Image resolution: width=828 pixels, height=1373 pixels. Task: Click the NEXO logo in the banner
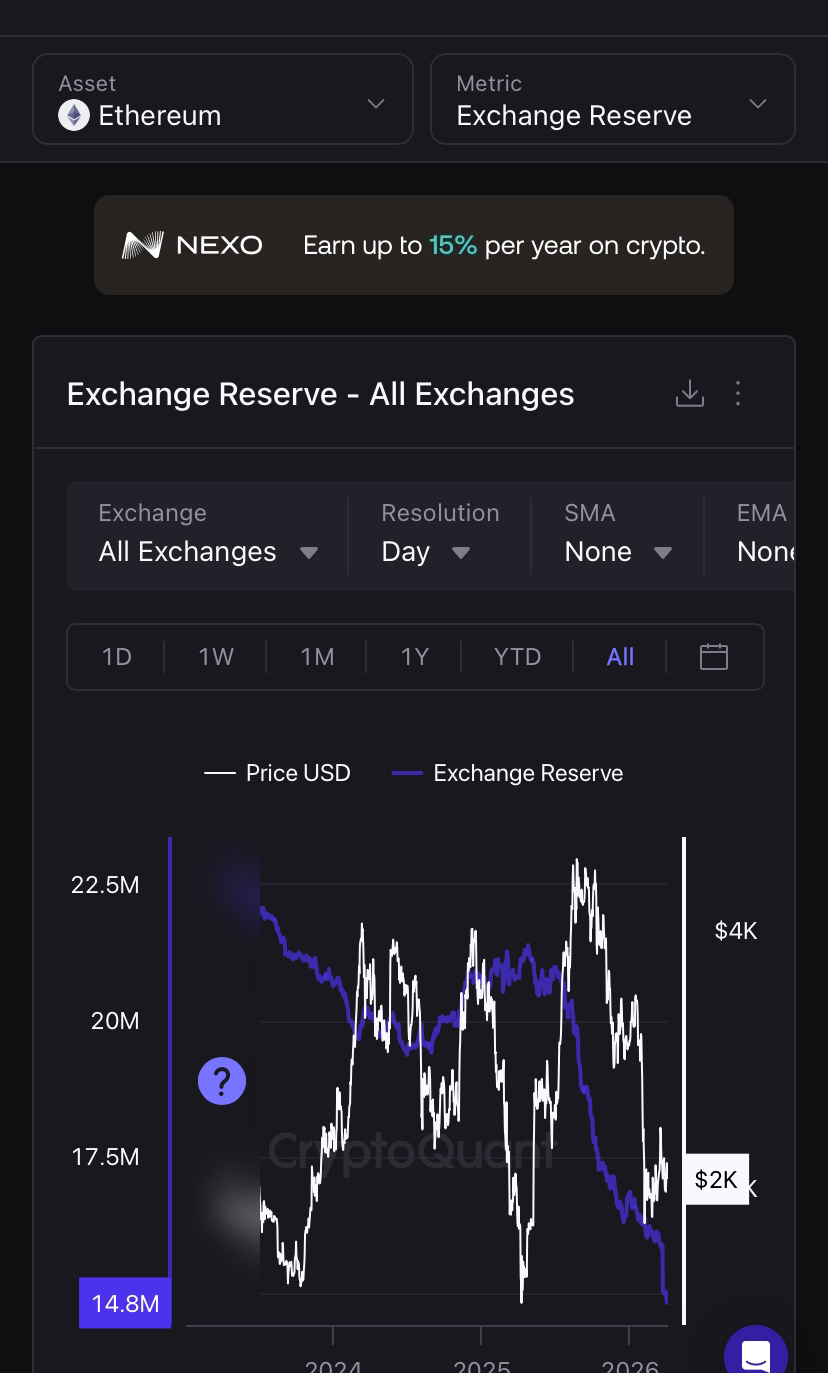click(x=192, y=245)
